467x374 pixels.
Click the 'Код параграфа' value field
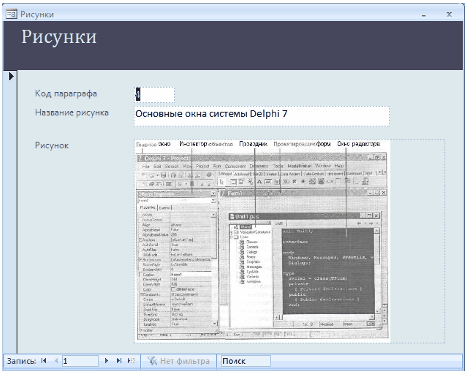pyautogui.click(x=154, y=95)
